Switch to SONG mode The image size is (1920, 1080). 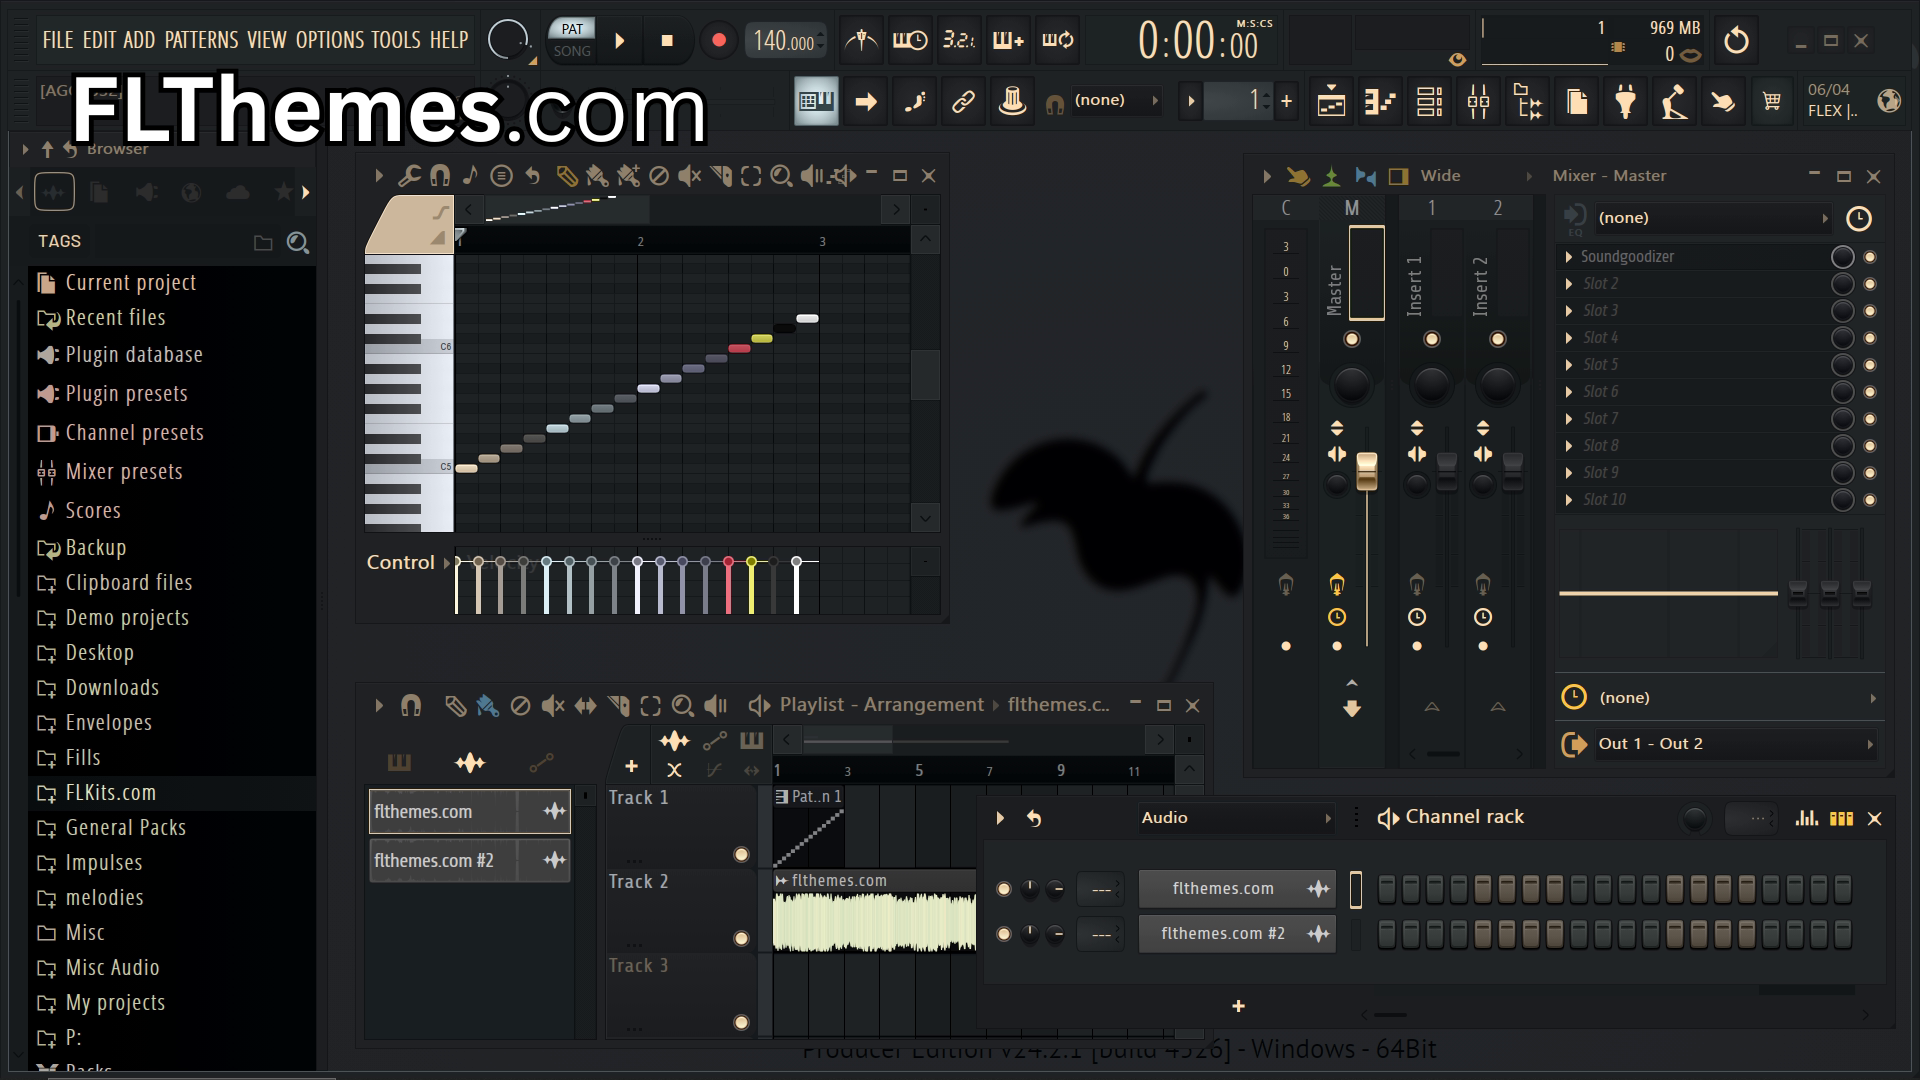pos(572,51)
